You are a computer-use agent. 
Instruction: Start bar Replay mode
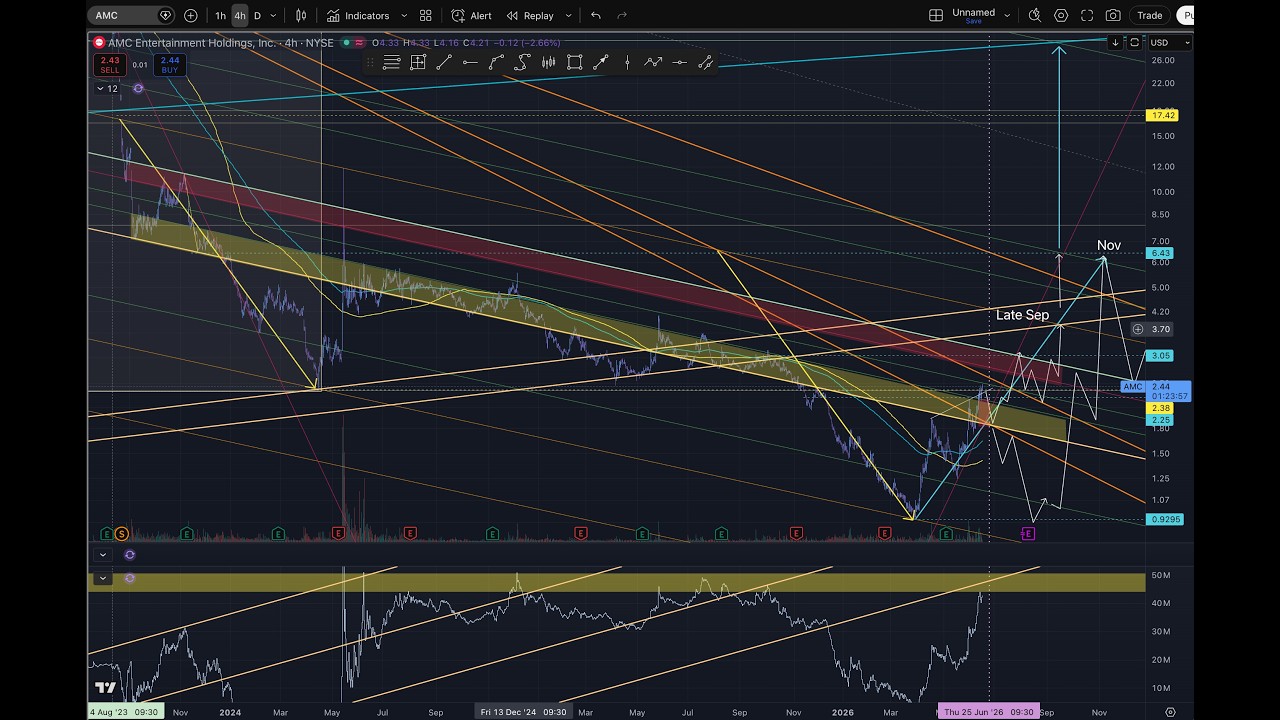click(530, 15)
